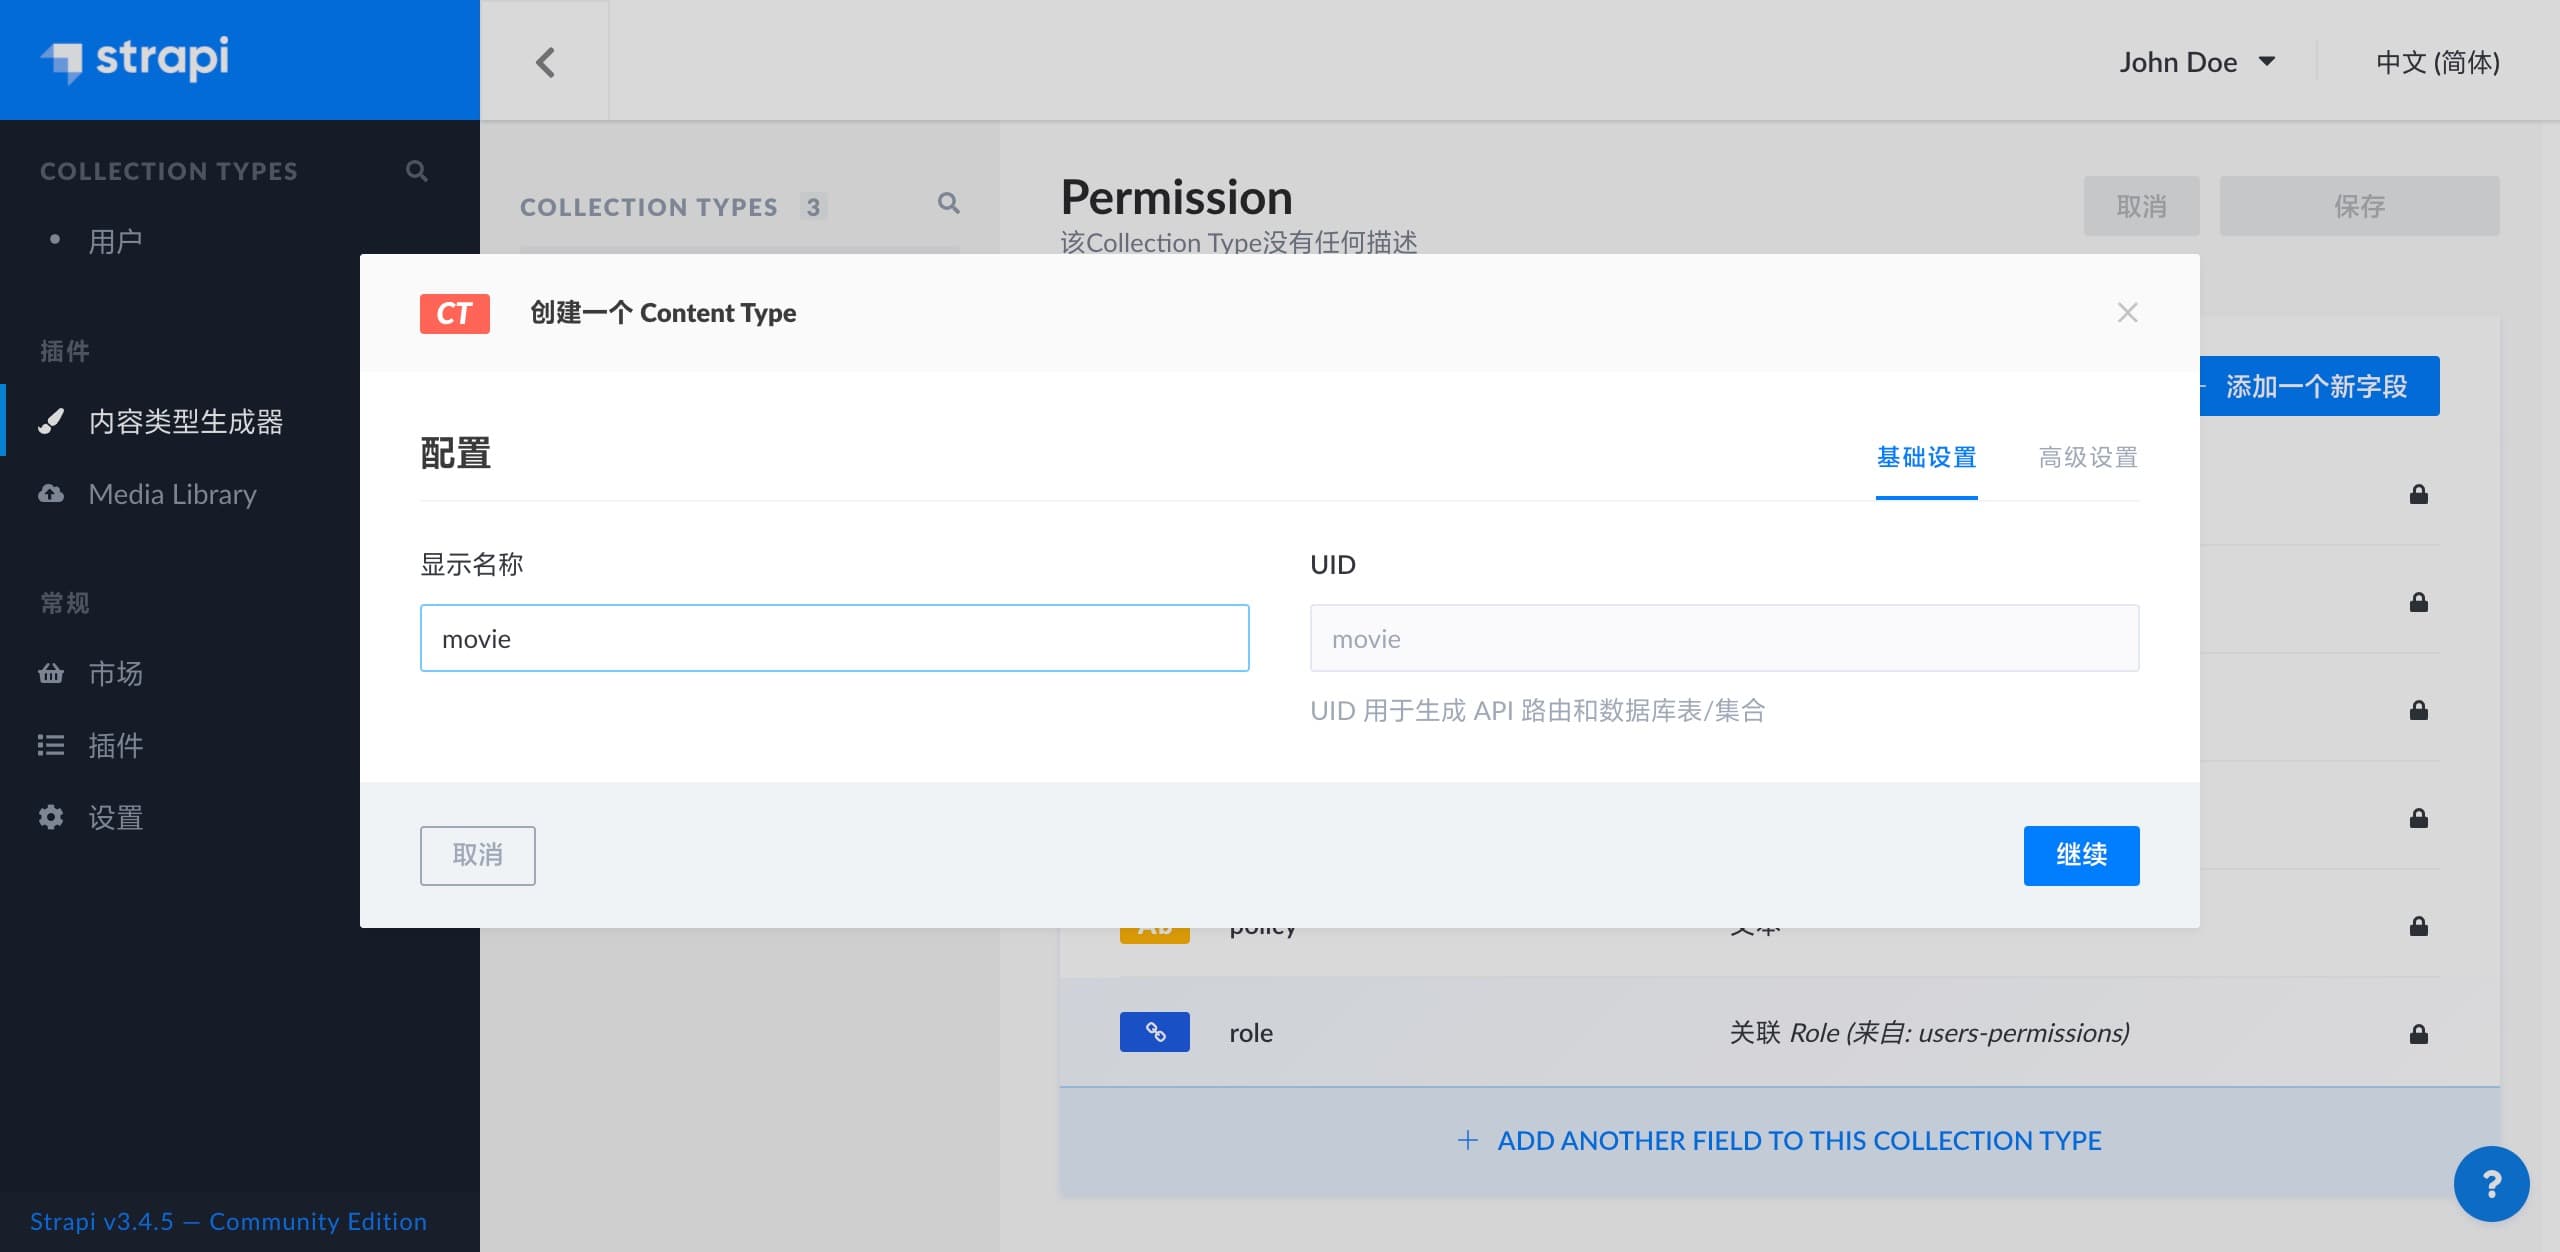This screenshot has width=2560, height=1252.
Task: Click the lock icon on the role row
Action: (2418, 1034)
